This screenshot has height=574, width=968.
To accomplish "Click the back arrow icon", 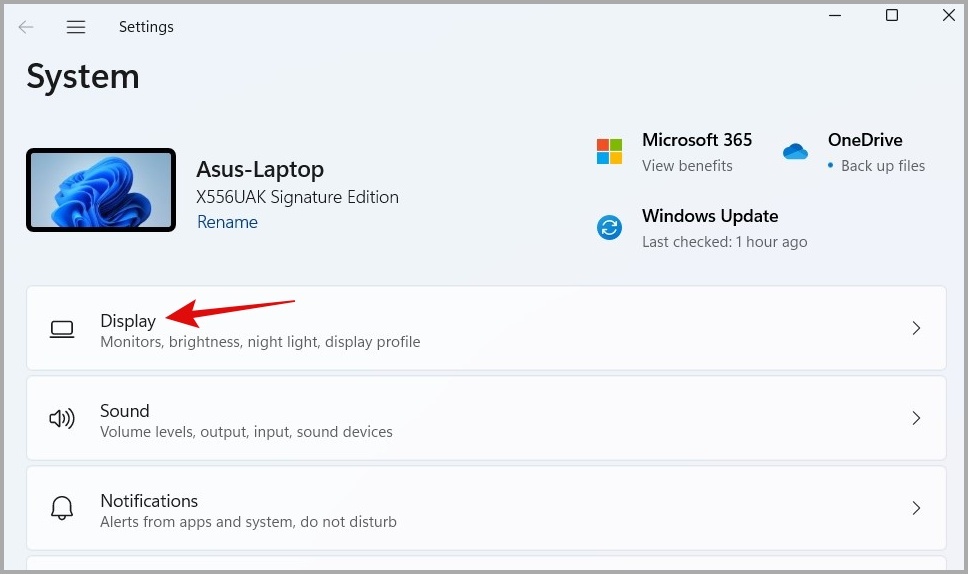I will [x=25, y=27].
